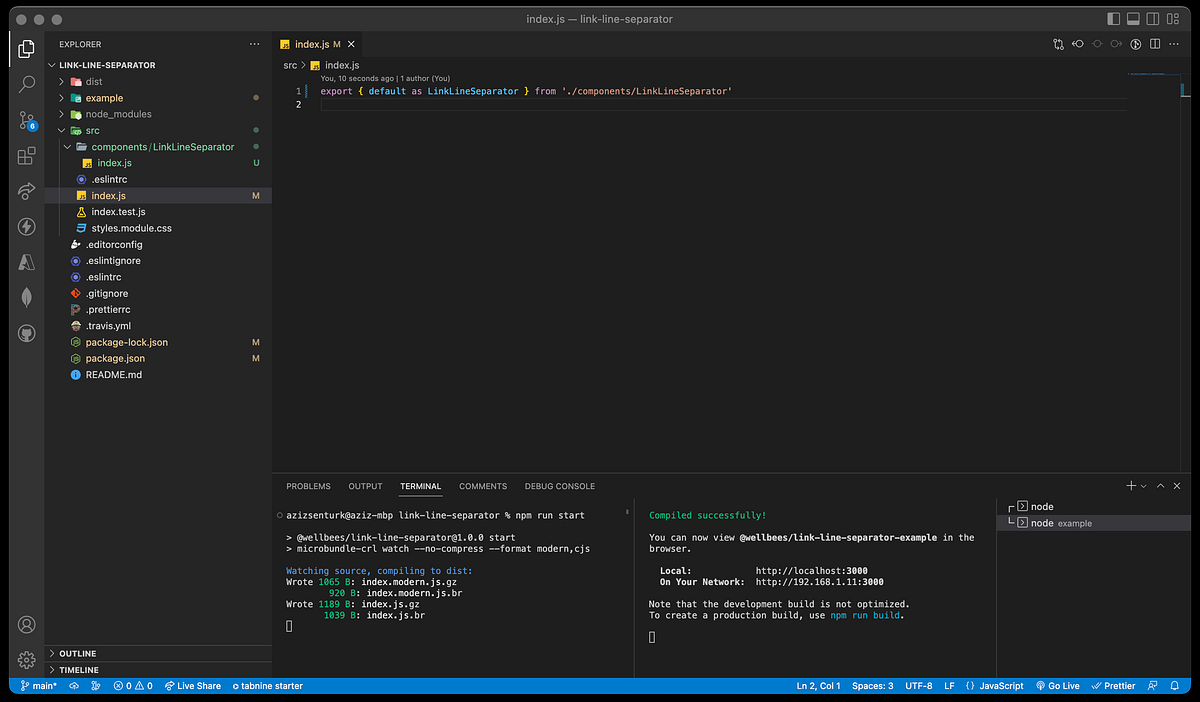Click the Manage gear icon
The width and height of the screenshot is (1200, 702).
pyautogui.click(x=27, y=660)
